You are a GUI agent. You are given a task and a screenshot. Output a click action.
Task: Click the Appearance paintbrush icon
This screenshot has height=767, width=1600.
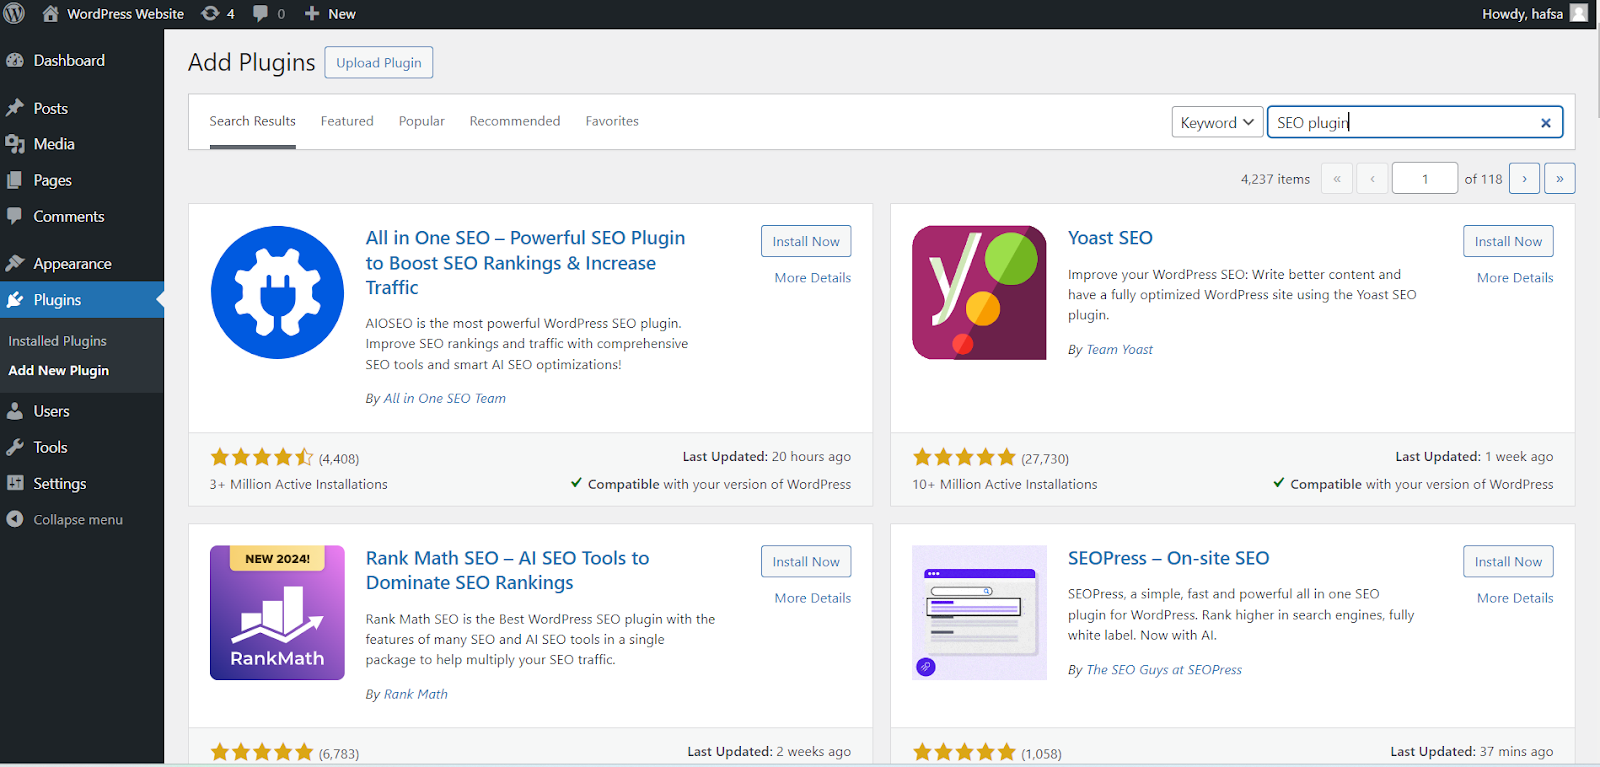tap(15, 263)
